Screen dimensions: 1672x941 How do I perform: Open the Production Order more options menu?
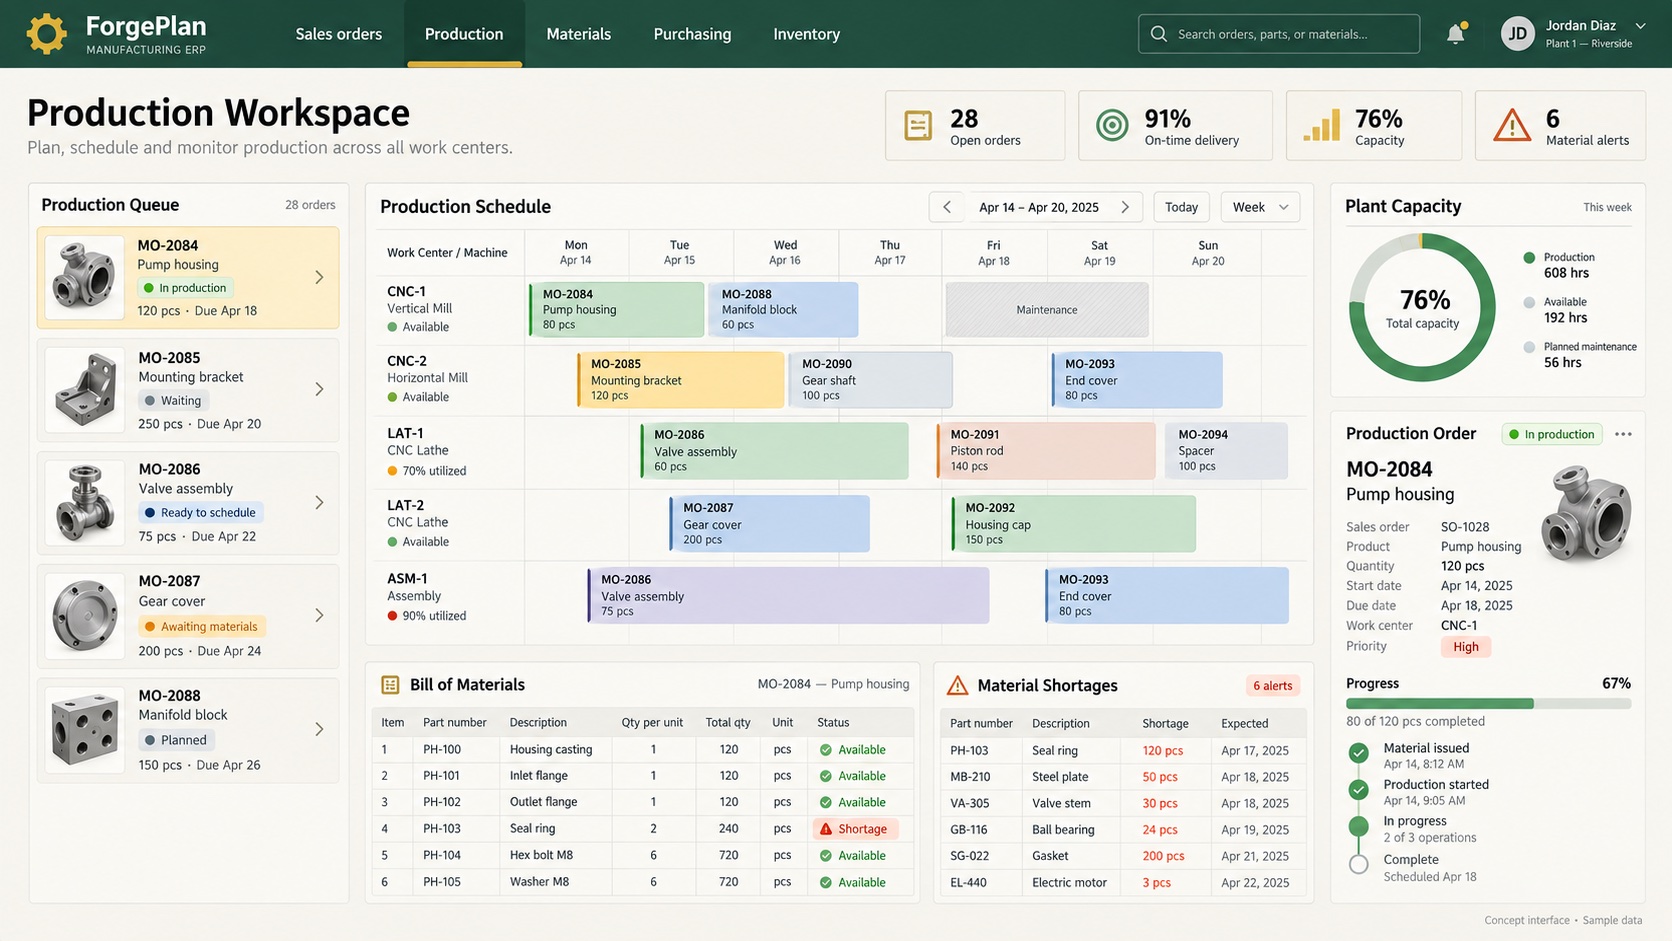(x=1623, y=434)
